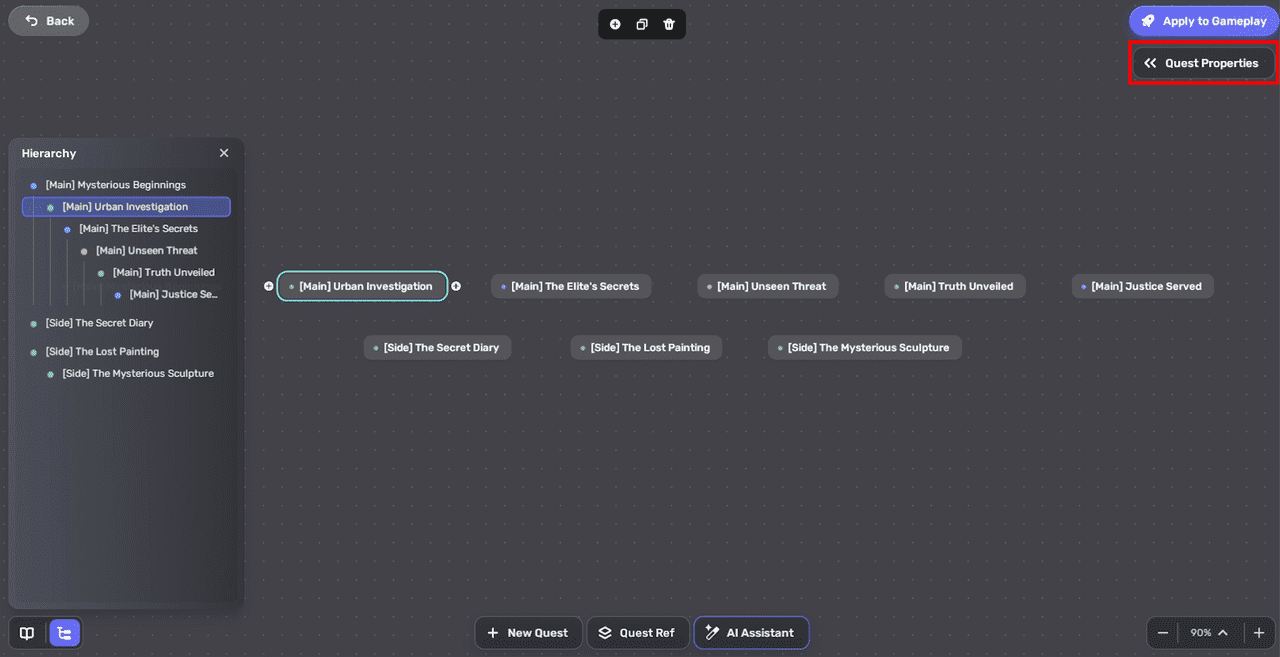Viewport: 1280px width, 657px height.
Task: Zoom in with the plus button
Action: pos(1258,633)
